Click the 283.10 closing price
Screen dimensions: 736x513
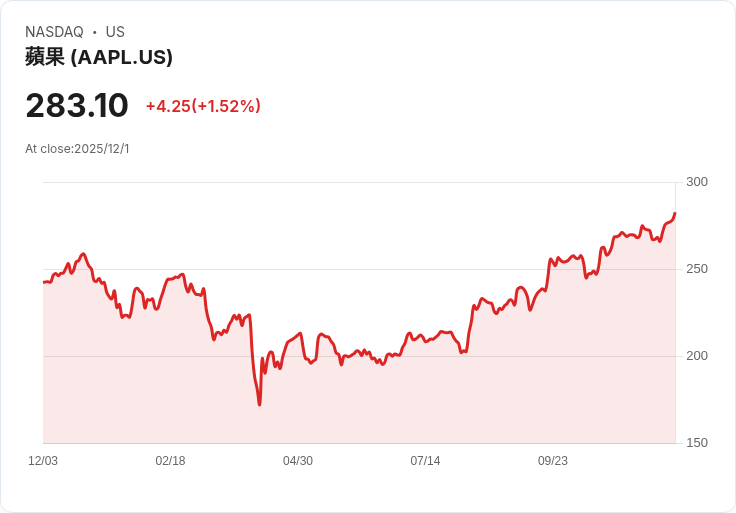click(x=77, y=106)
